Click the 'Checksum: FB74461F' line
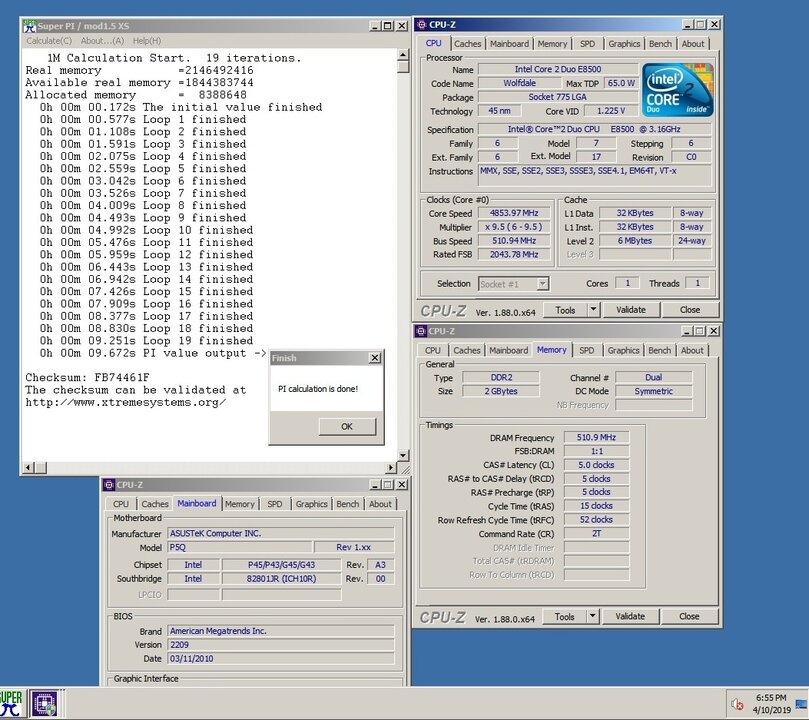 click(x=88, y=378)
